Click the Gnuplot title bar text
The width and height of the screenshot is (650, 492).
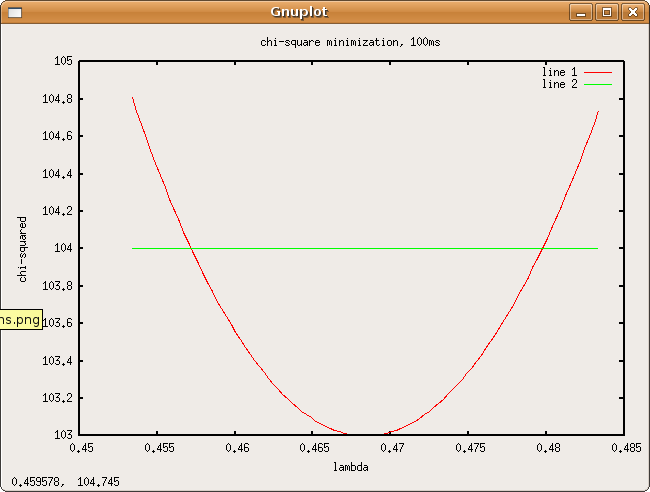click(299, 12)
